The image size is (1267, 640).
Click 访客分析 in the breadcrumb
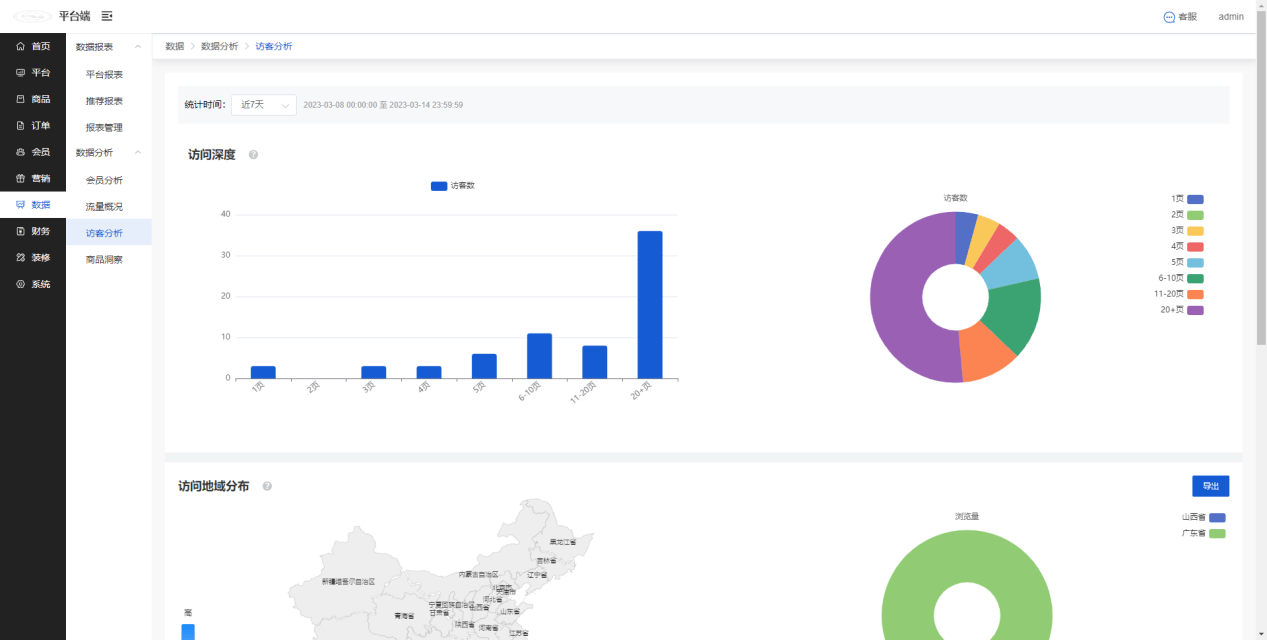tap(274, 46)
